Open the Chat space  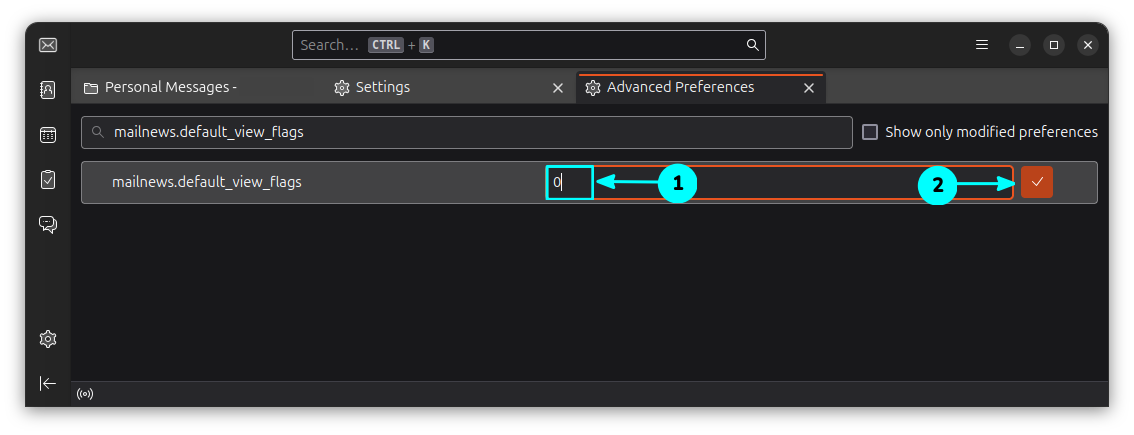click(48, 224)
